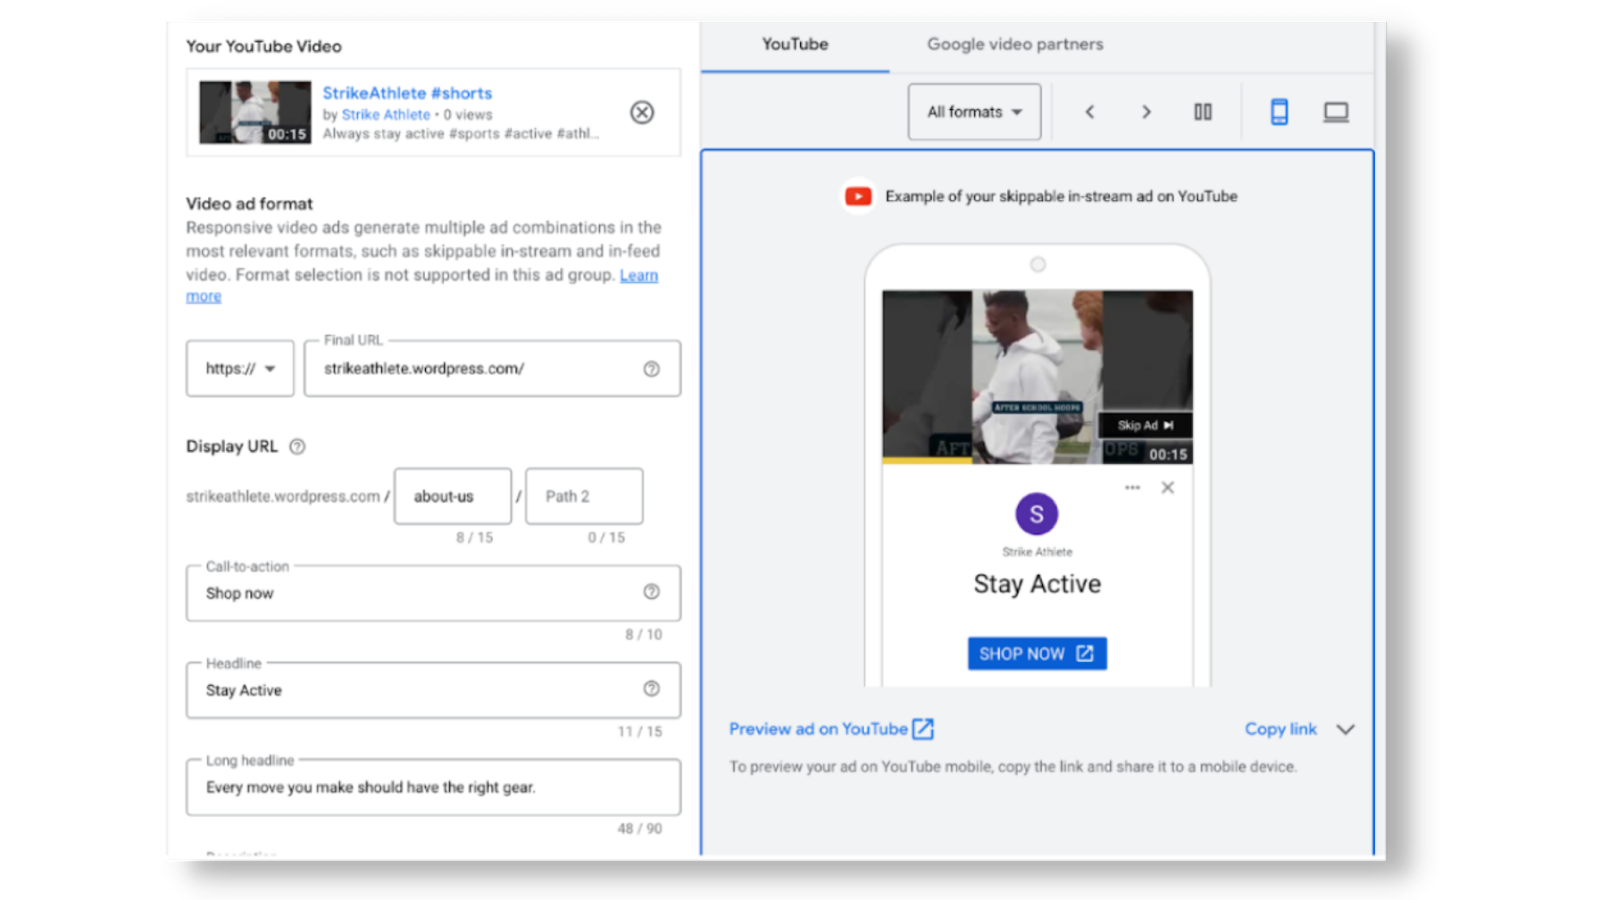Pause the ad preview rotation
This screenshot has width=1600, height=900.
(x=1203, y=112)
